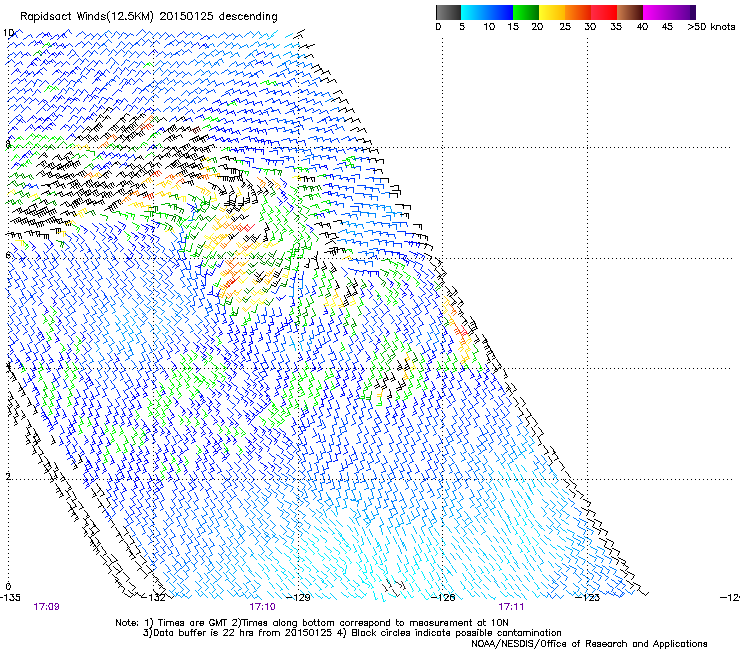Click the 'Times are GMT' note line
The height and width of the screenshot is (650, 740).
[x=312, y=623]
